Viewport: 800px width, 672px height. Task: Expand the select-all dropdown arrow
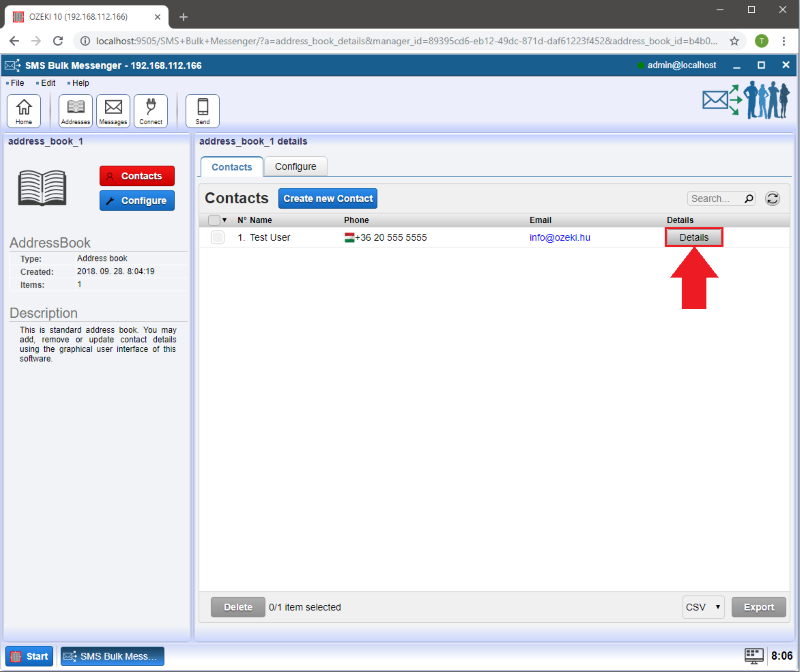[225, 220]
